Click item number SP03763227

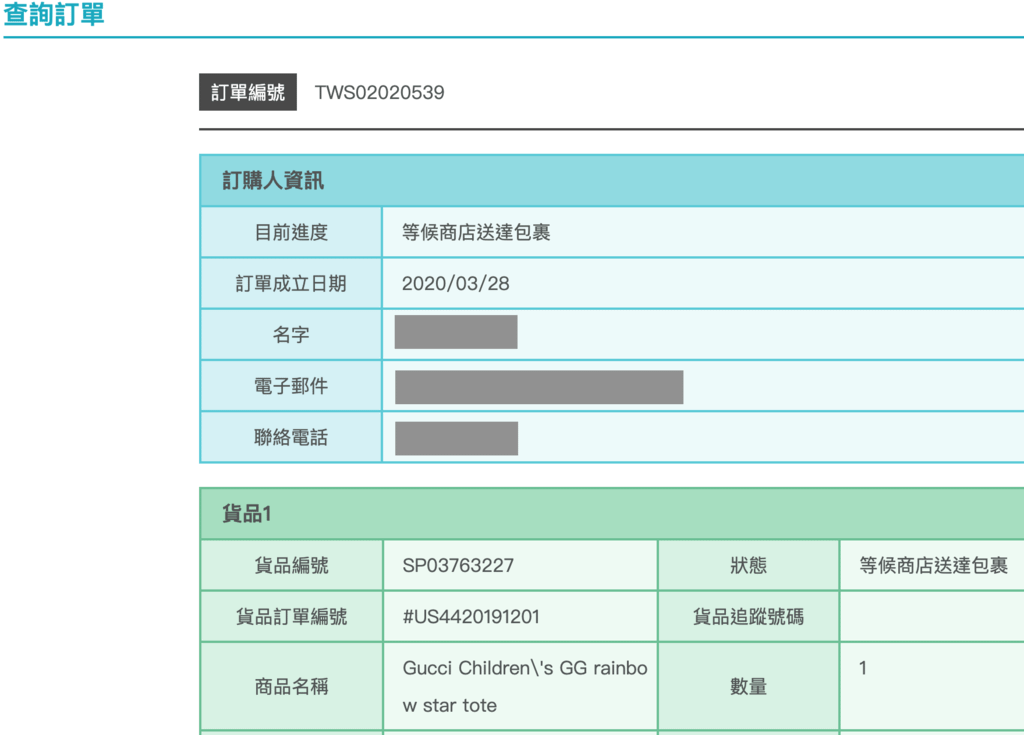(x=458, y=565)
